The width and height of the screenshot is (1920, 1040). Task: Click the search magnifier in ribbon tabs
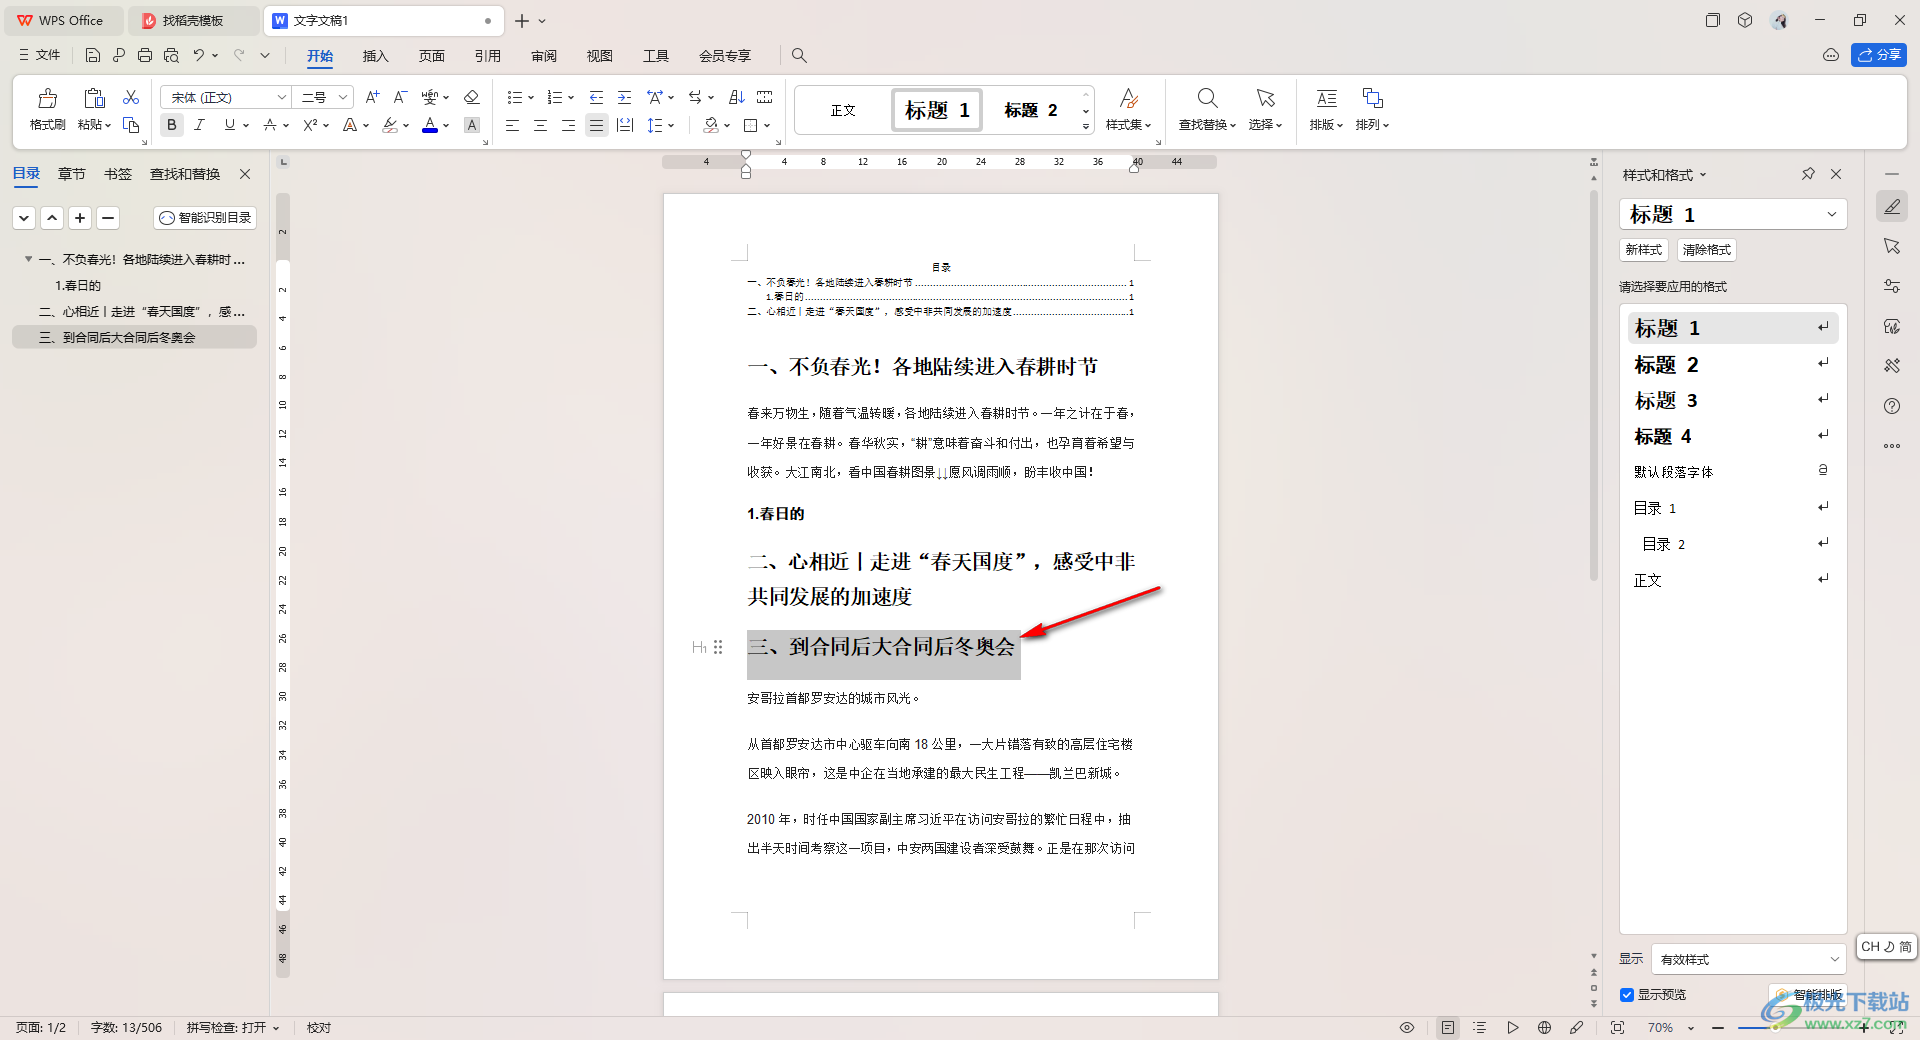(799, 55)
